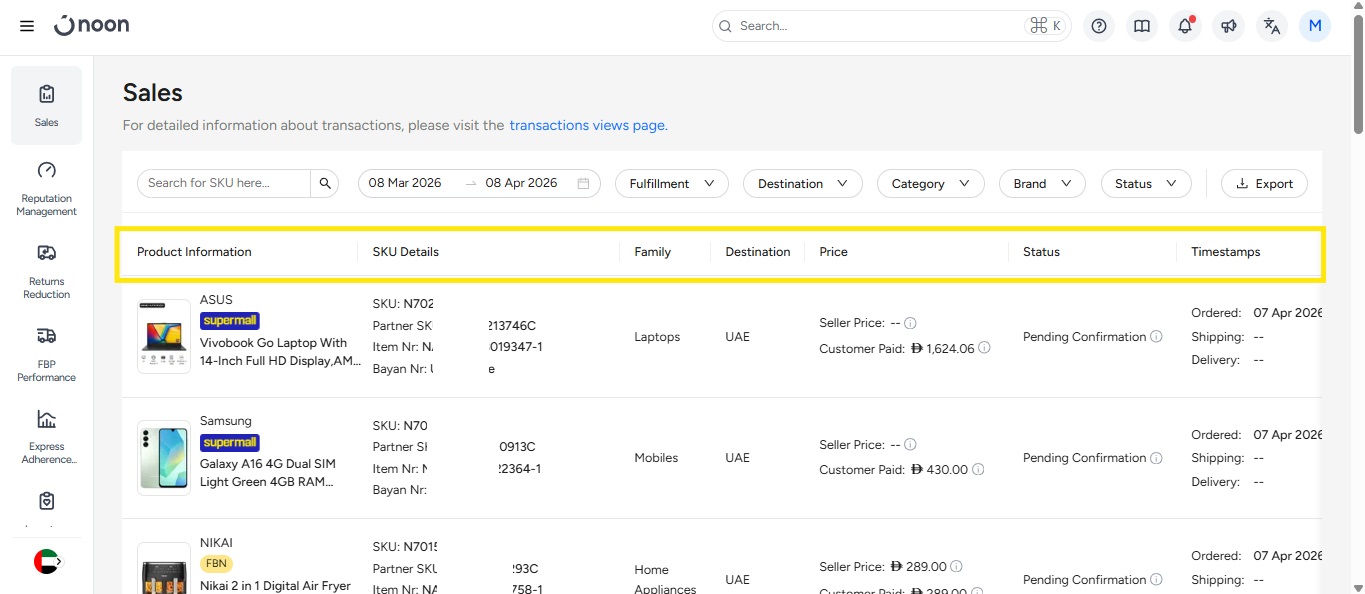The image size is (1365, 594).
Task: Open the user profile avatar M
Action: click(x=1314, y=26)
